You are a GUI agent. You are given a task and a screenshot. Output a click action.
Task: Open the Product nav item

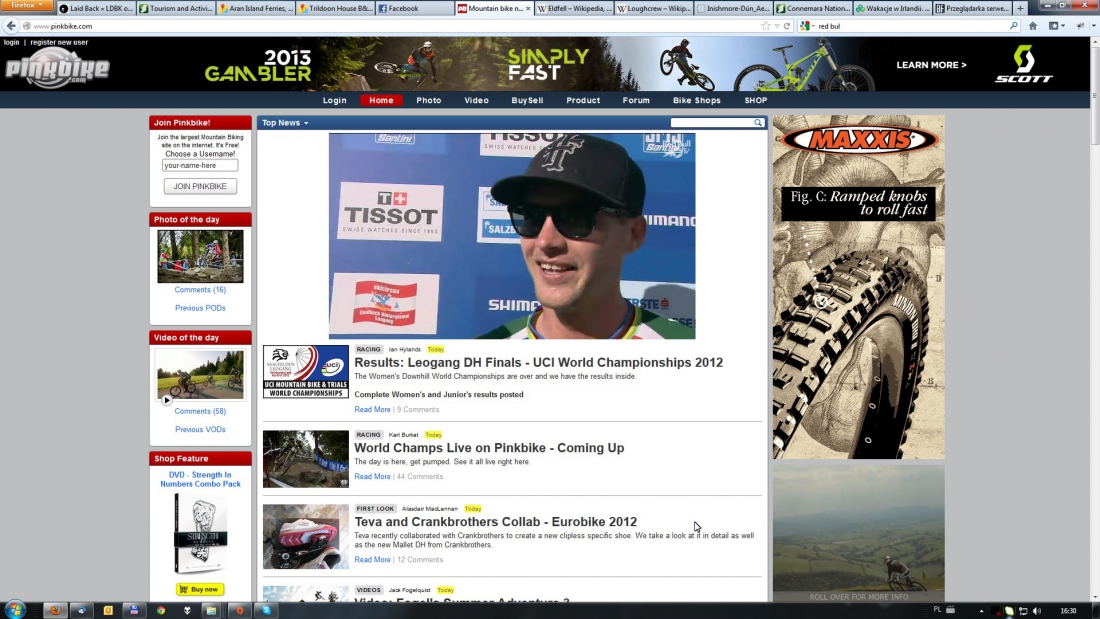pyautogui.click(x=583, y=100)
